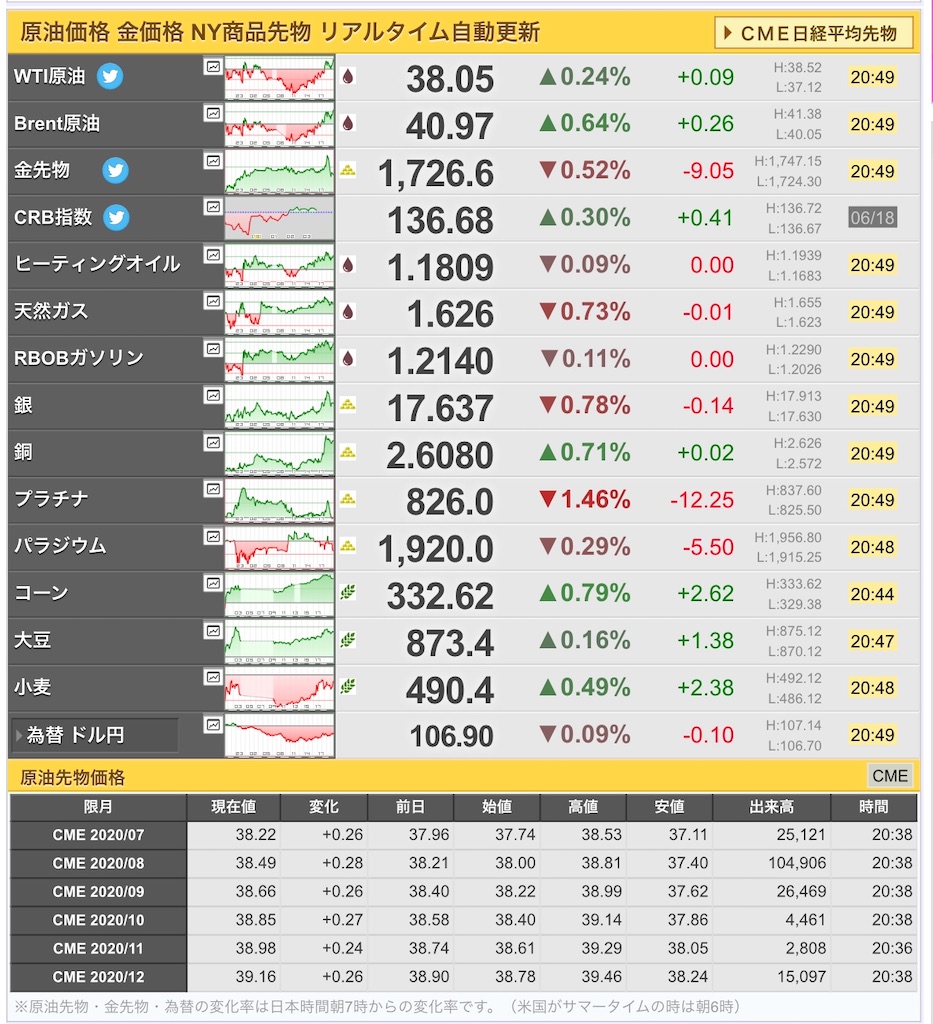Open chart popup icon in CRB指数 row
Image resolution: width=933 pixels, height=1024 pixels.
[213, 208]
